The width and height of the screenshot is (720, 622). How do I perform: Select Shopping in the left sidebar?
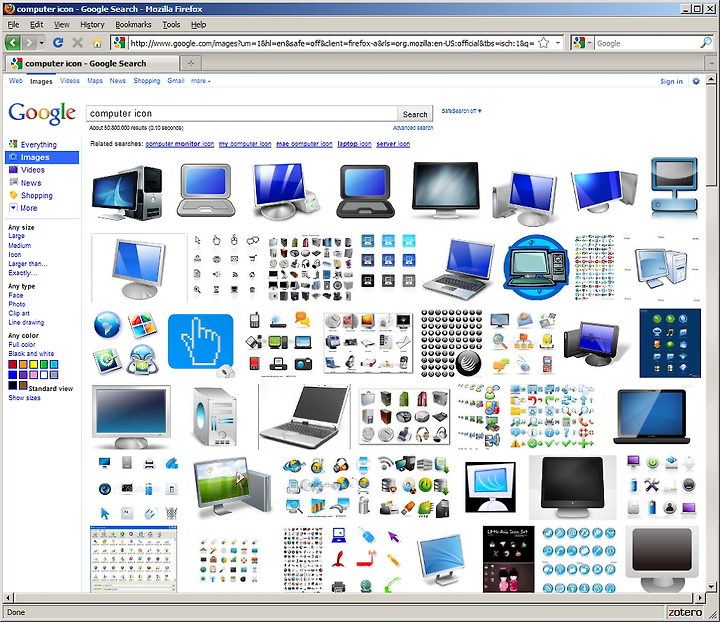(37, 196)
